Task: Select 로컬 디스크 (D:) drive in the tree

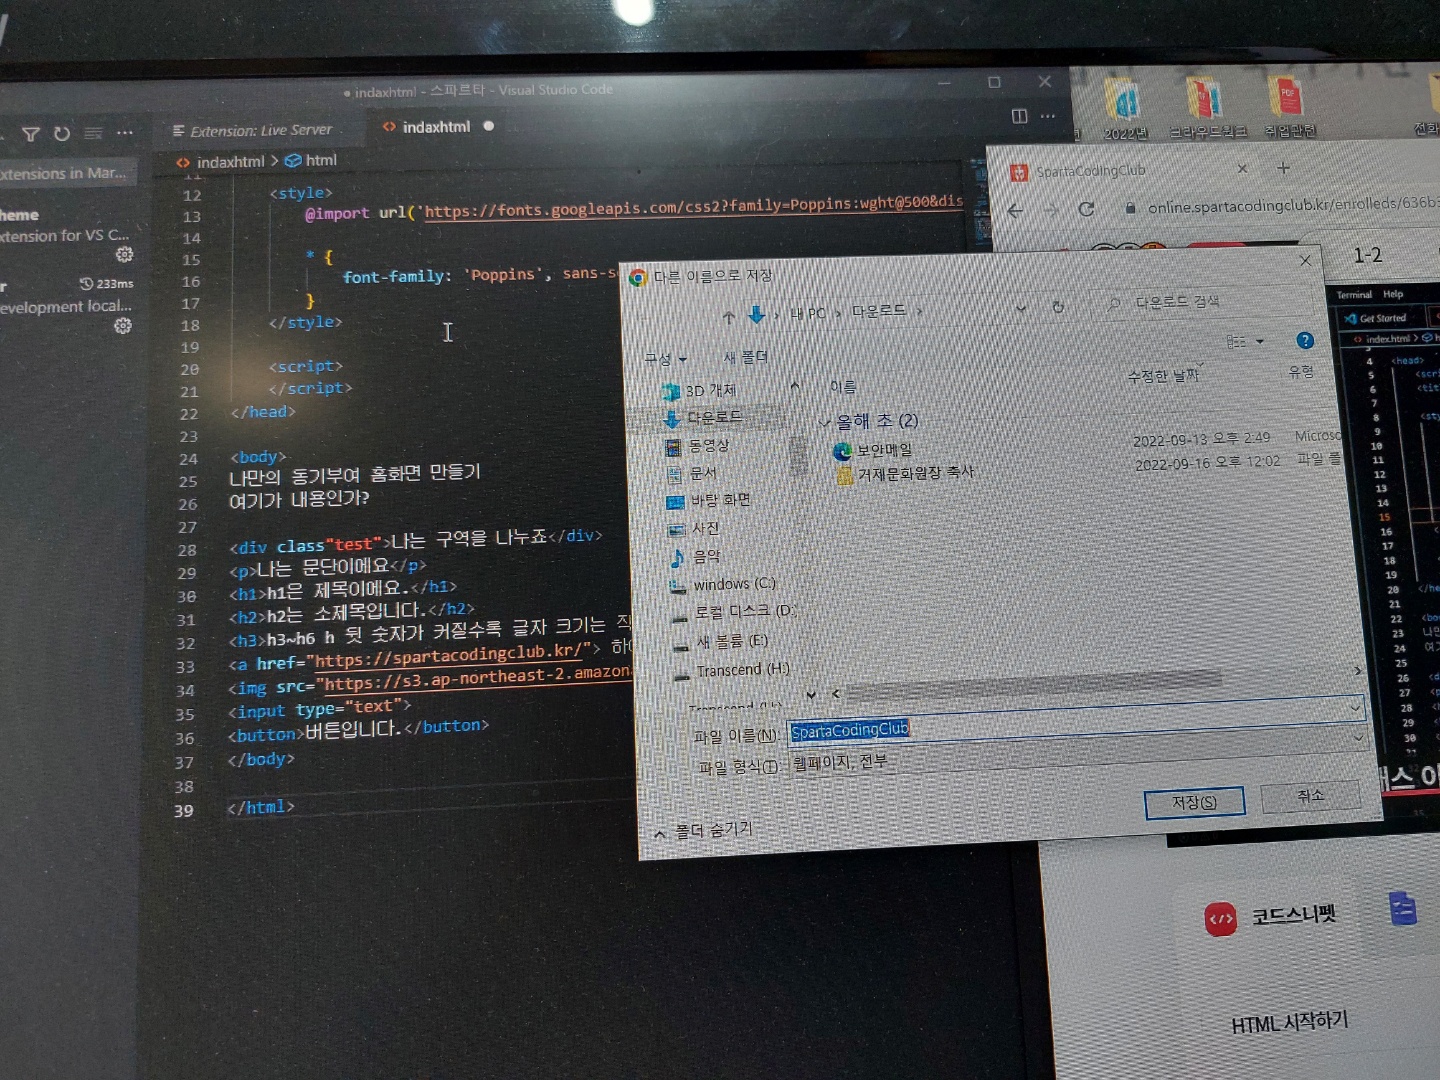Action: click(x=735, y=612)
